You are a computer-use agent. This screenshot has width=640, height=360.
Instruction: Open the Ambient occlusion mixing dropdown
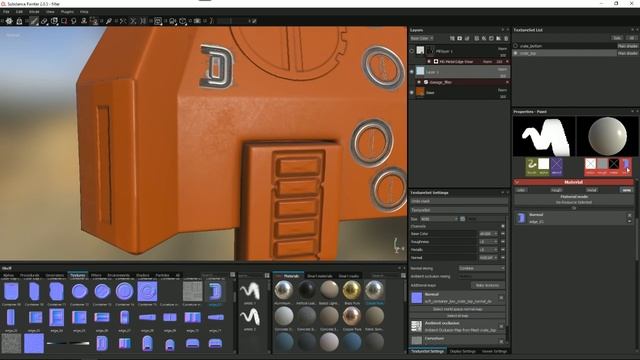482,276
